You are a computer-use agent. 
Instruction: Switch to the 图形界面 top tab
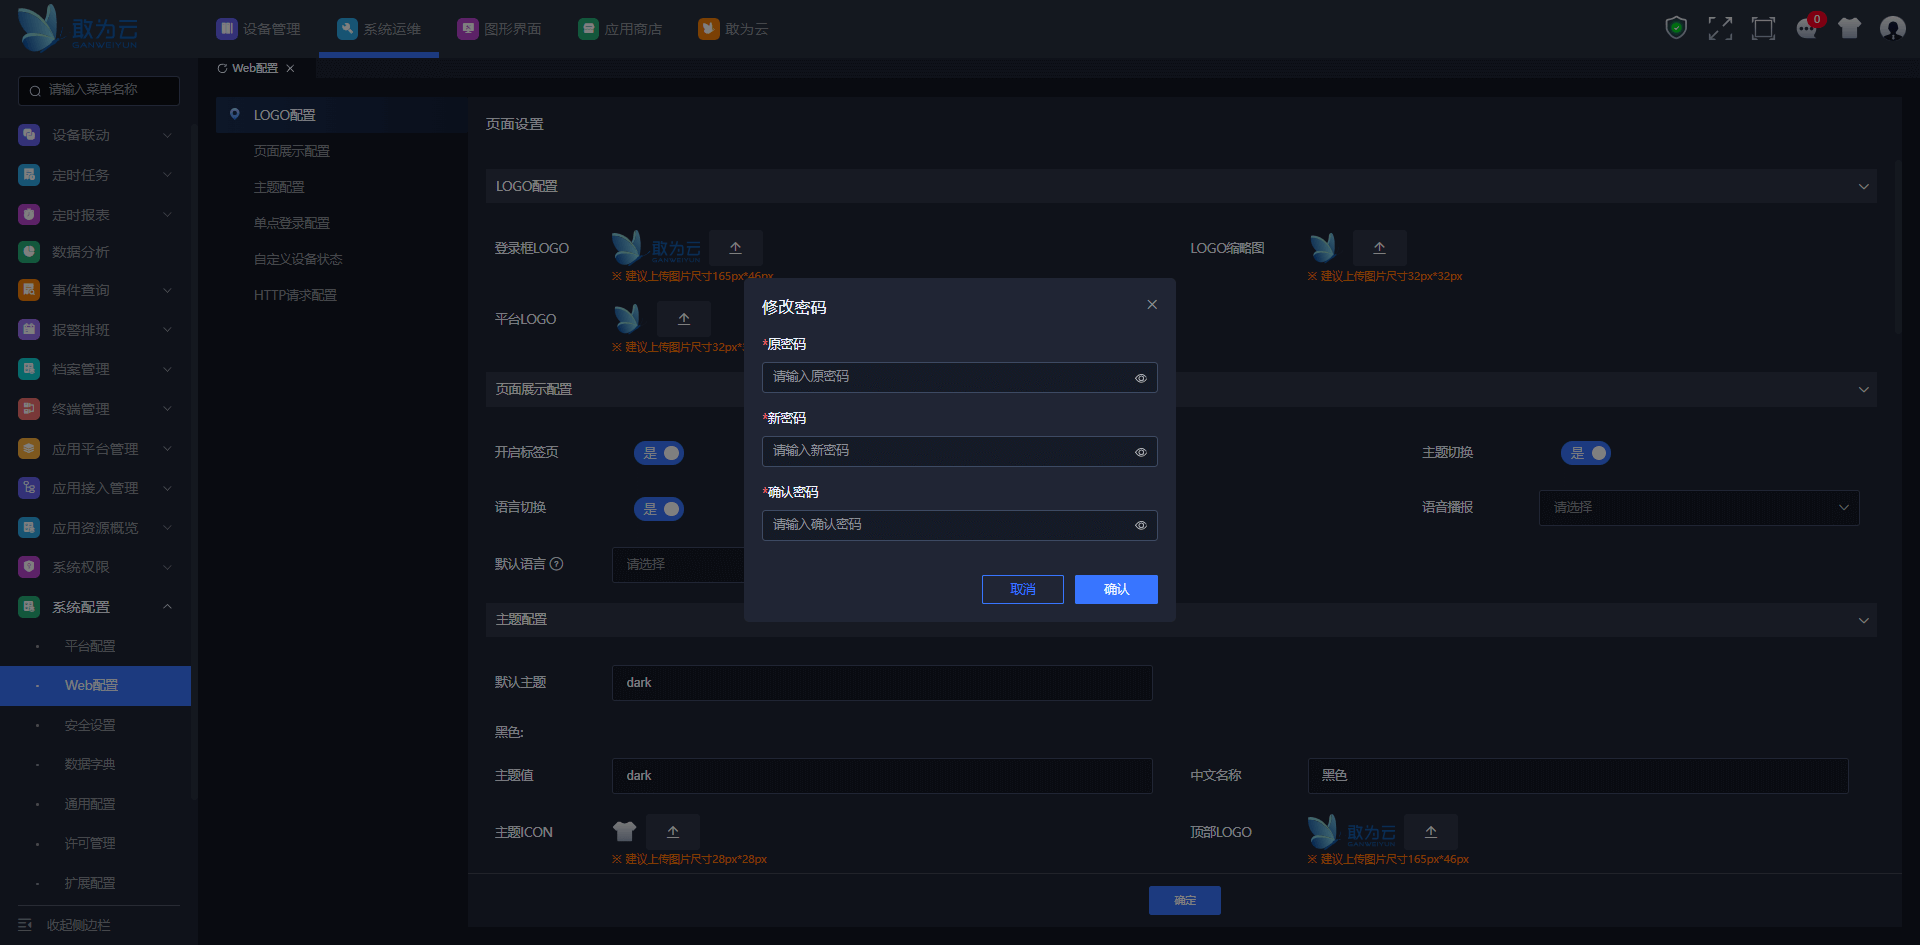500,29
